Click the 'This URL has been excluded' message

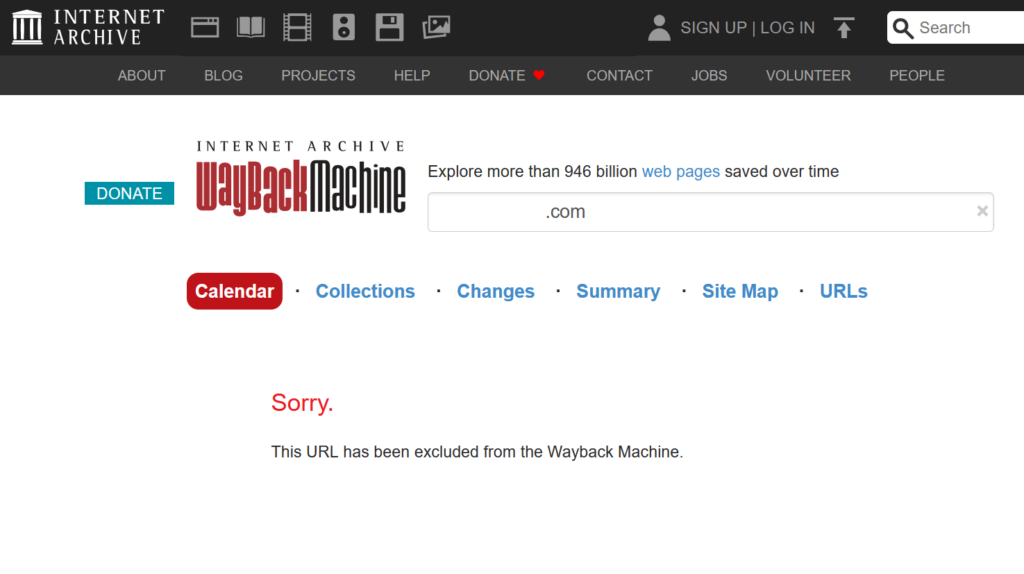click(x=477, y=452)
